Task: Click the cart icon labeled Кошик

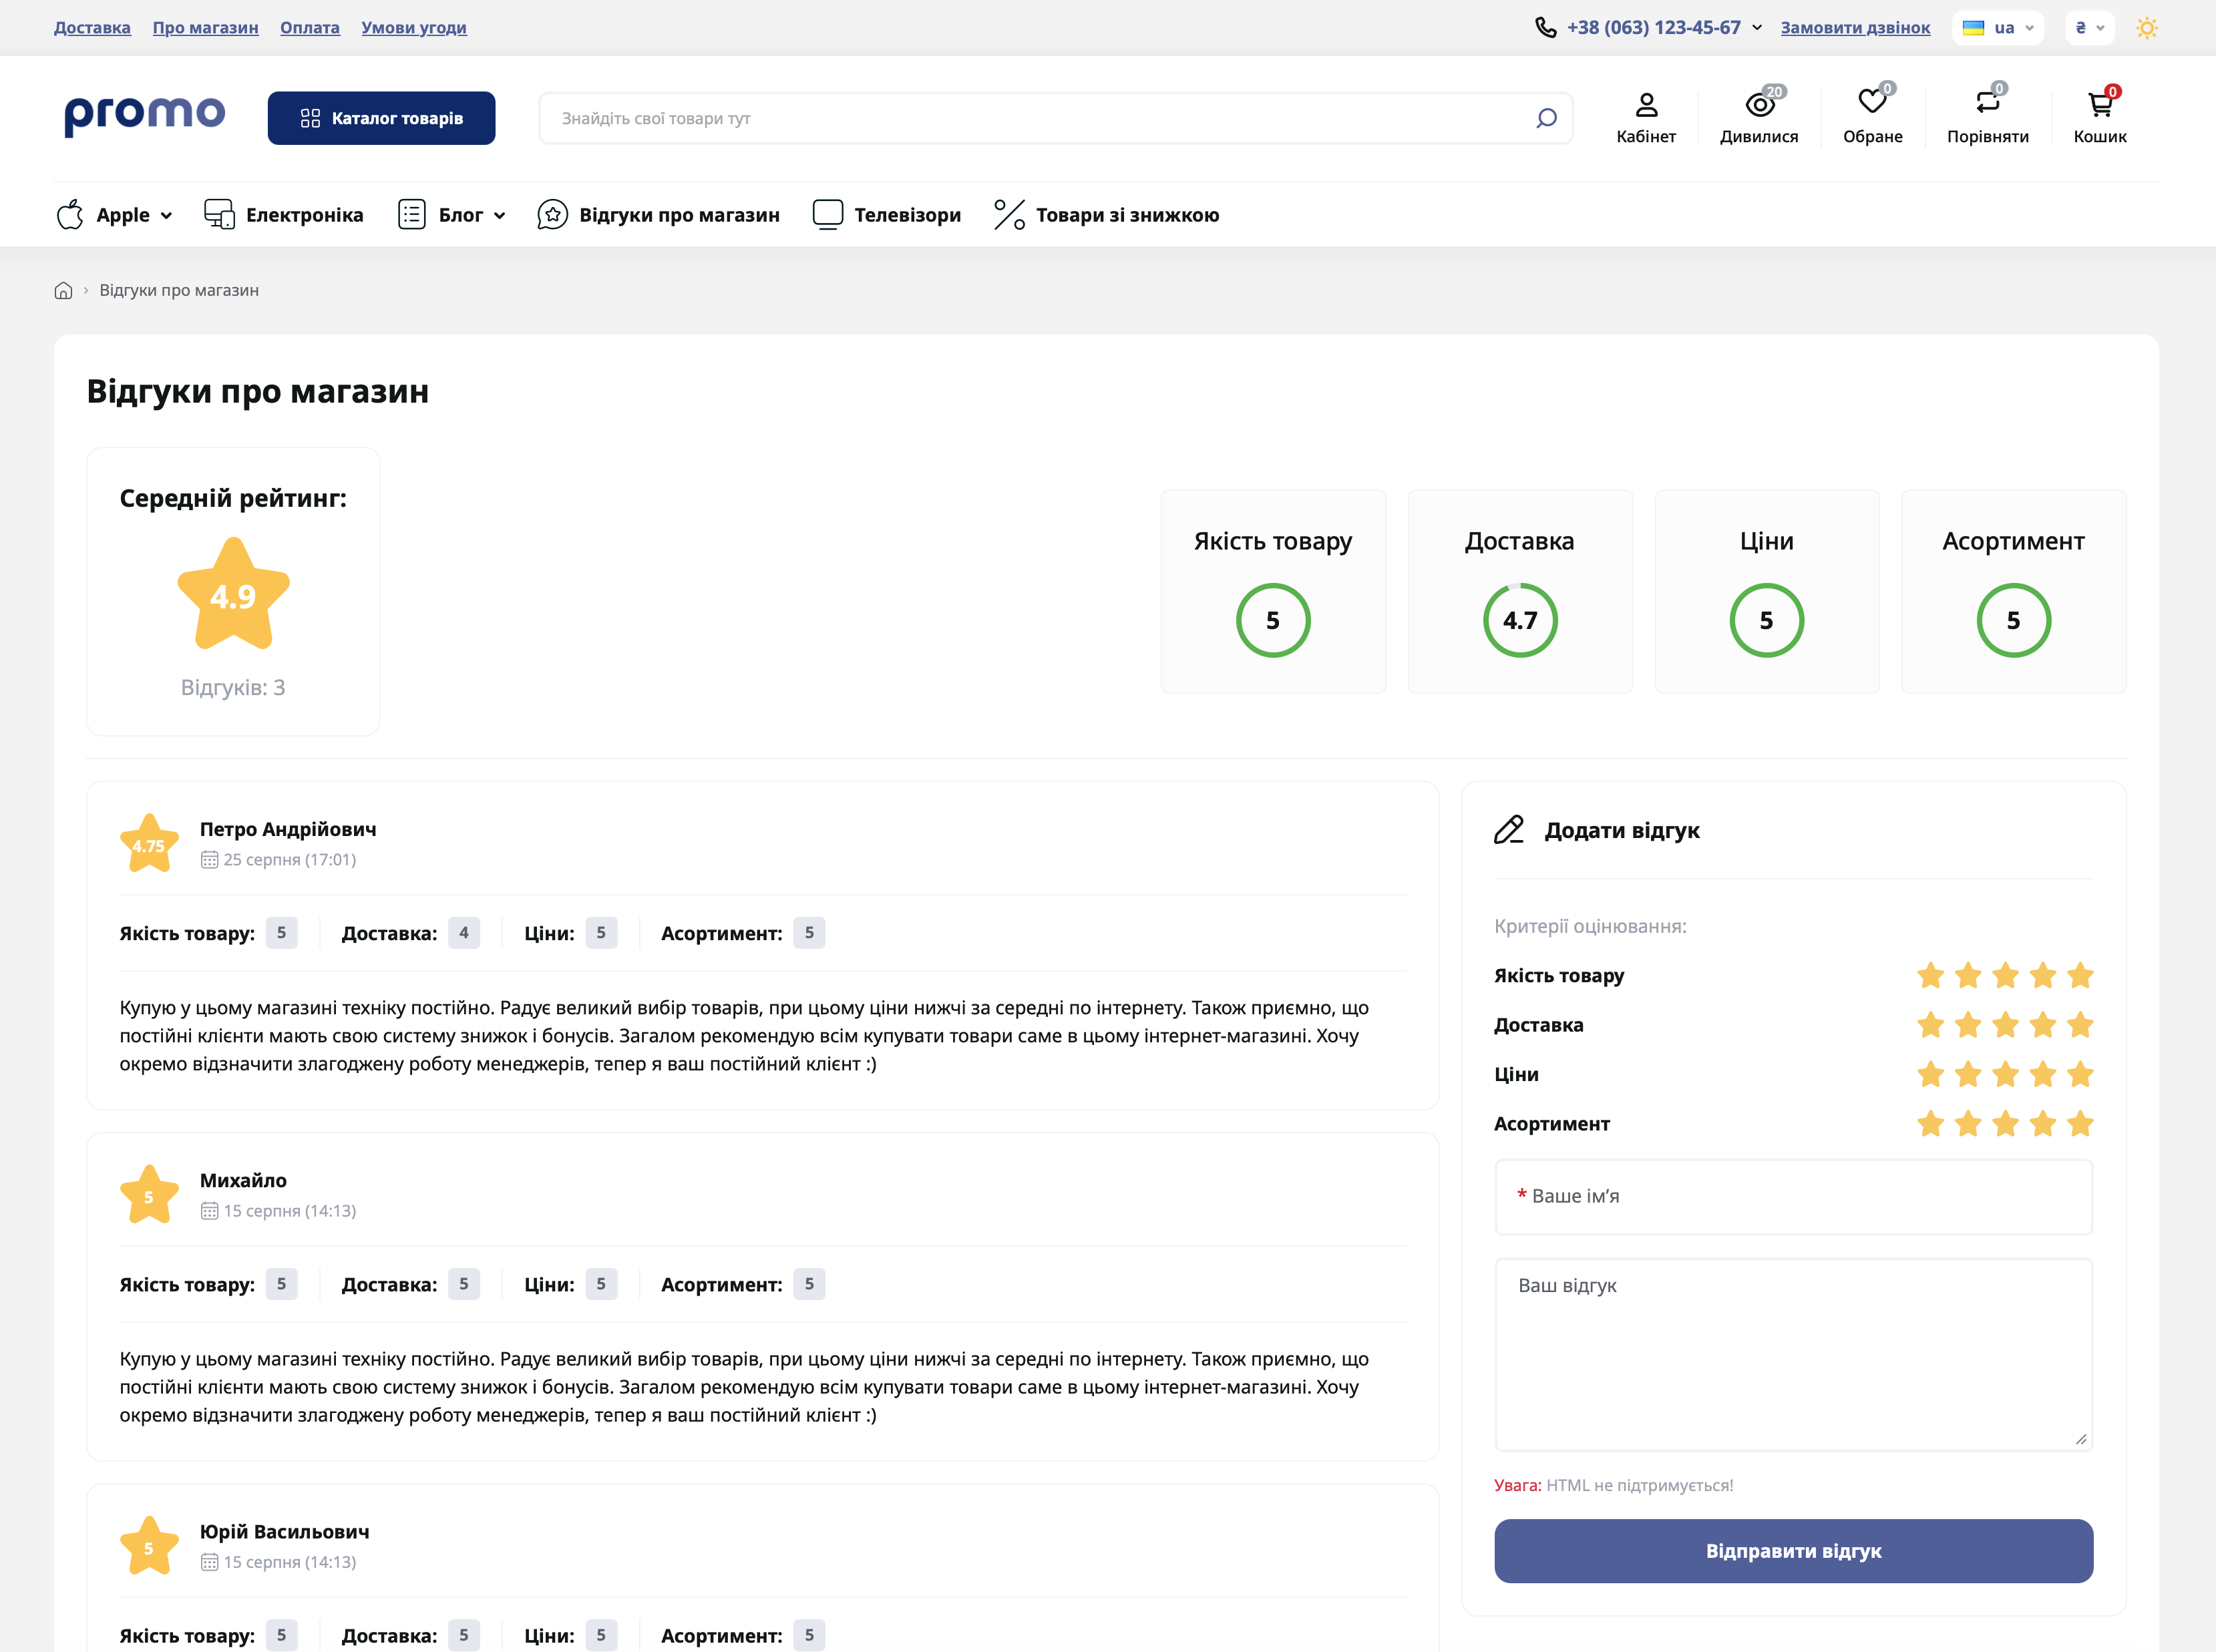Action: [2099, 104]
